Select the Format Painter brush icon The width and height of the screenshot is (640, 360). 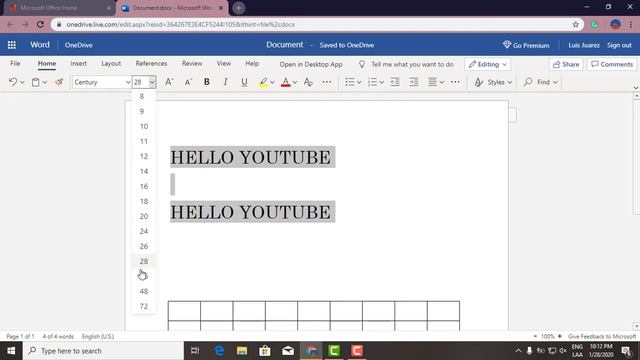(59, 82)
